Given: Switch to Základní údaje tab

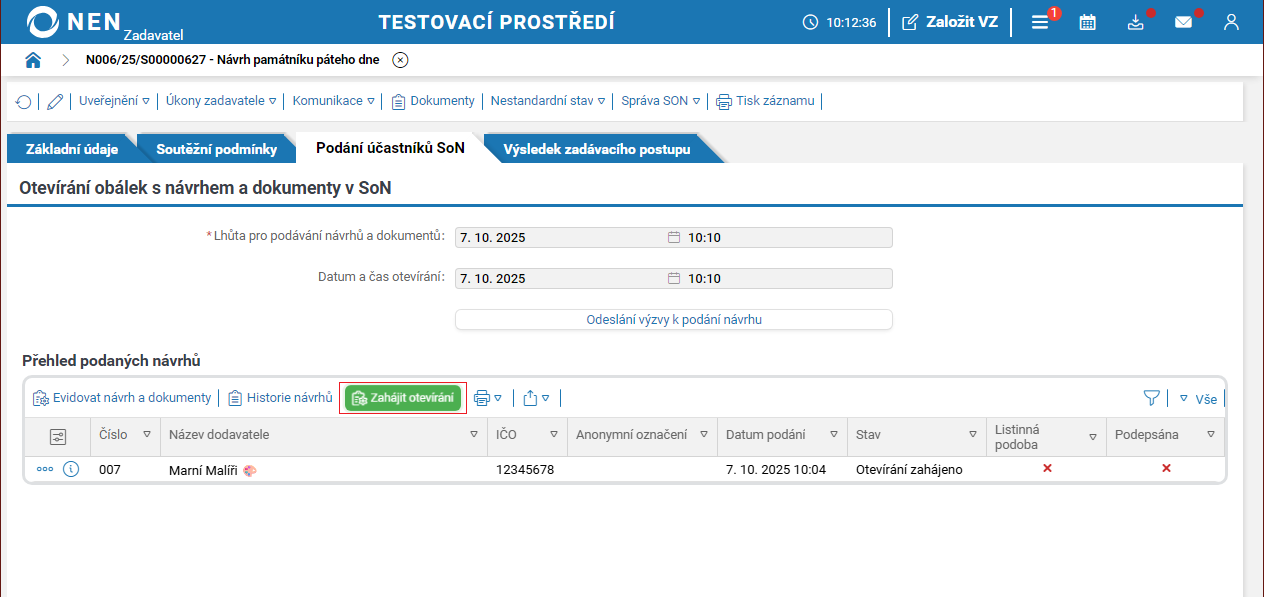Looking at the screenshot, I should point(72,149).
